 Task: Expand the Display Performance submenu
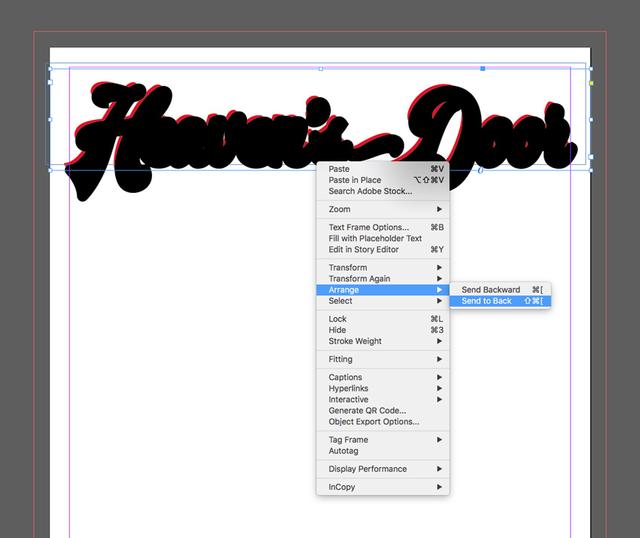pyautogui.click(x=383, y=469)
